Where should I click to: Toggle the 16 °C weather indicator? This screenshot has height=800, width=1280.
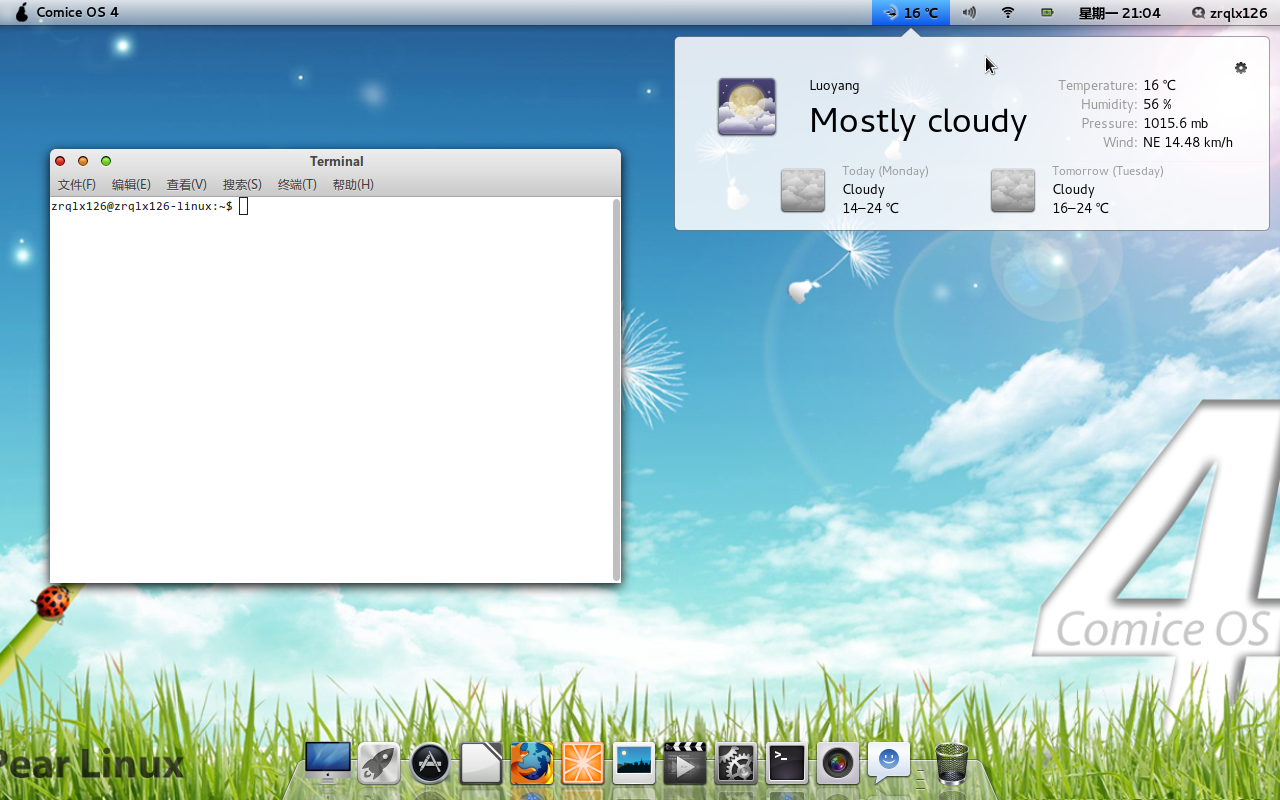click(x=911, y=13)
